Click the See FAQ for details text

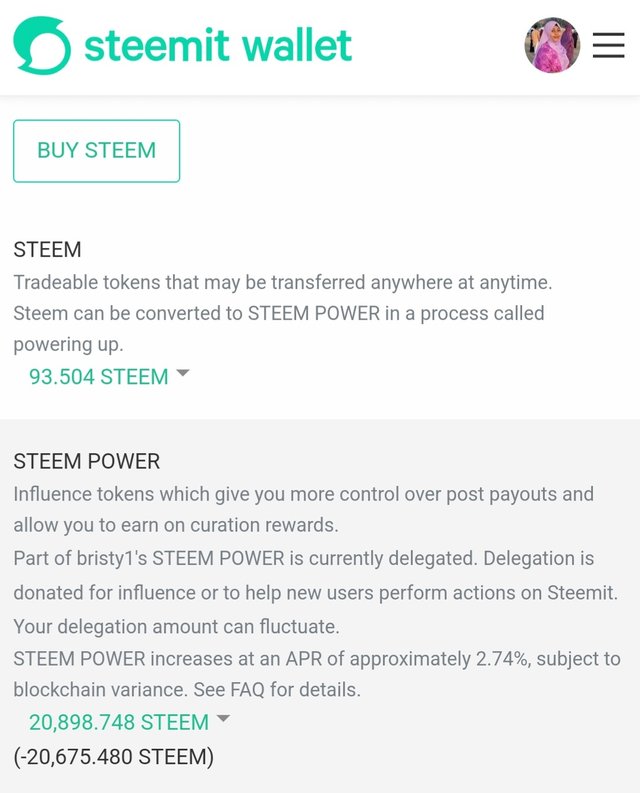pyautogui.click(x=277, y=689)
